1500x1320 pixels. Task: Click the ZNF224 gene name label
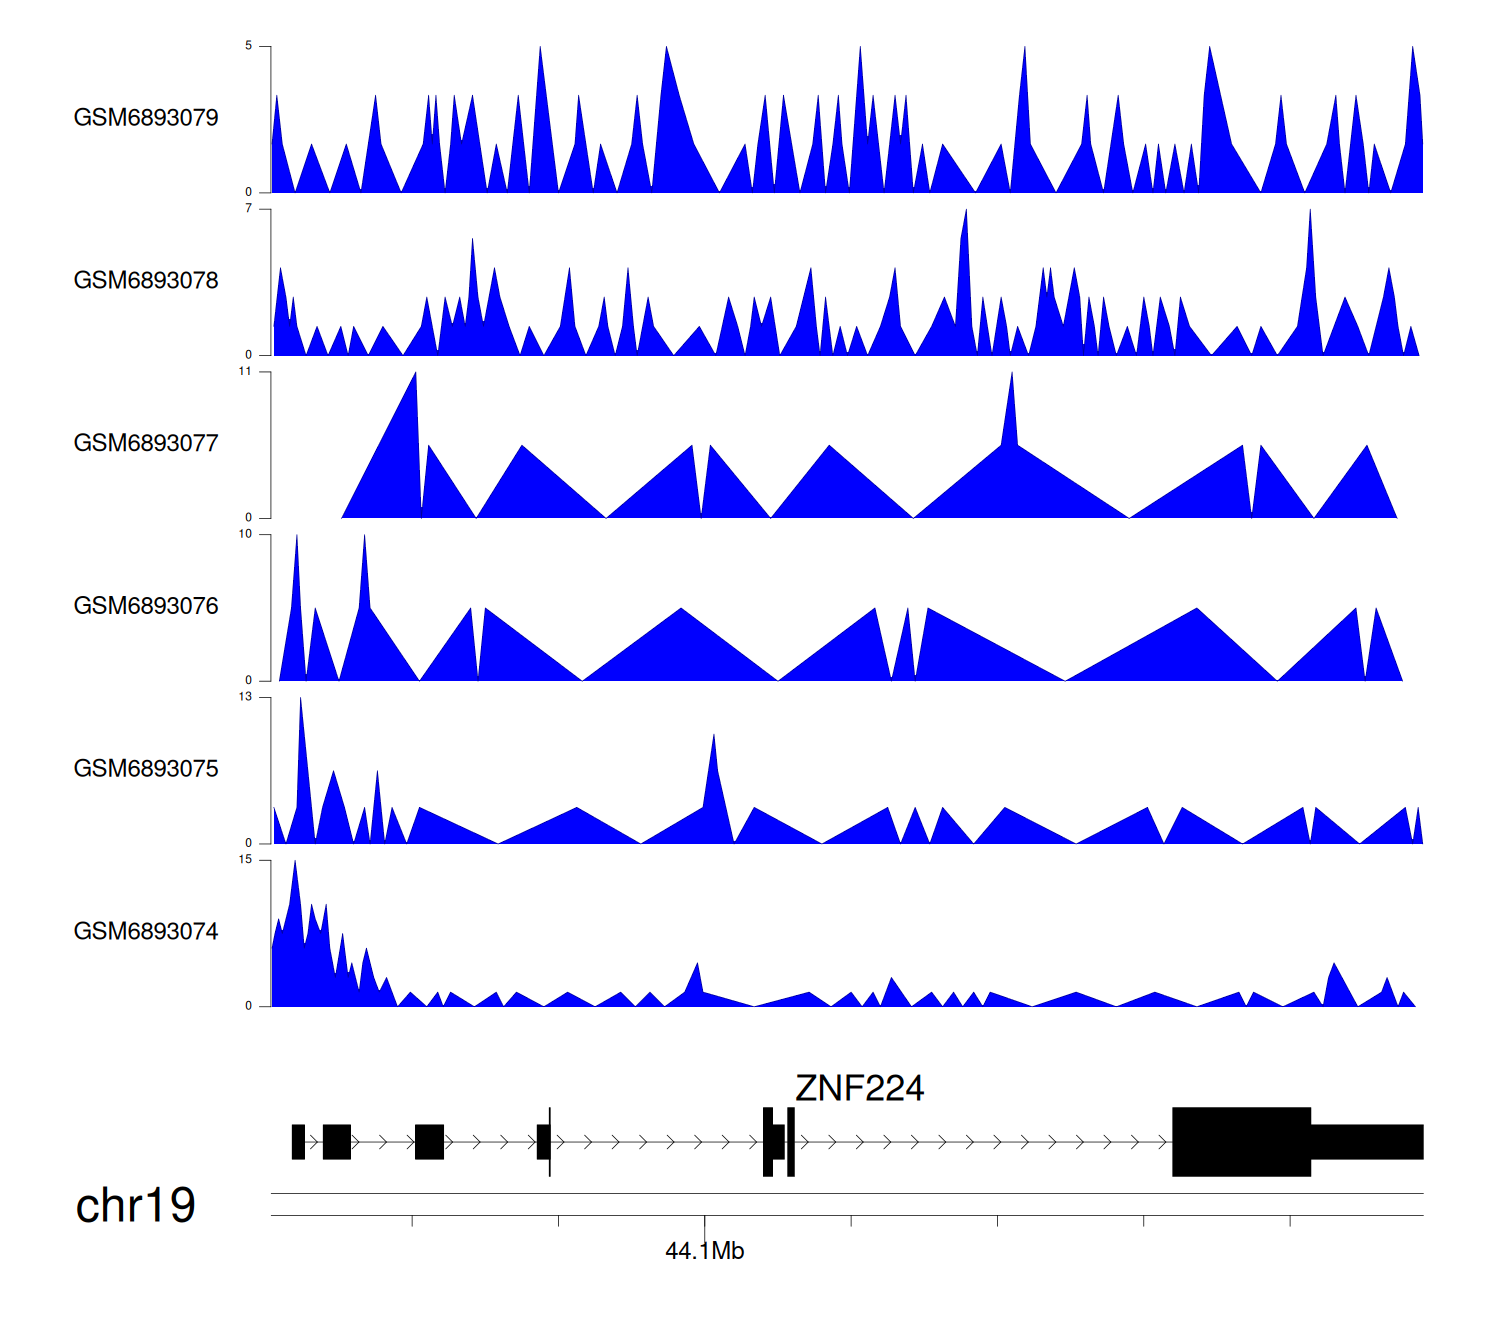pyautogui.click(x=859, y=1088)
